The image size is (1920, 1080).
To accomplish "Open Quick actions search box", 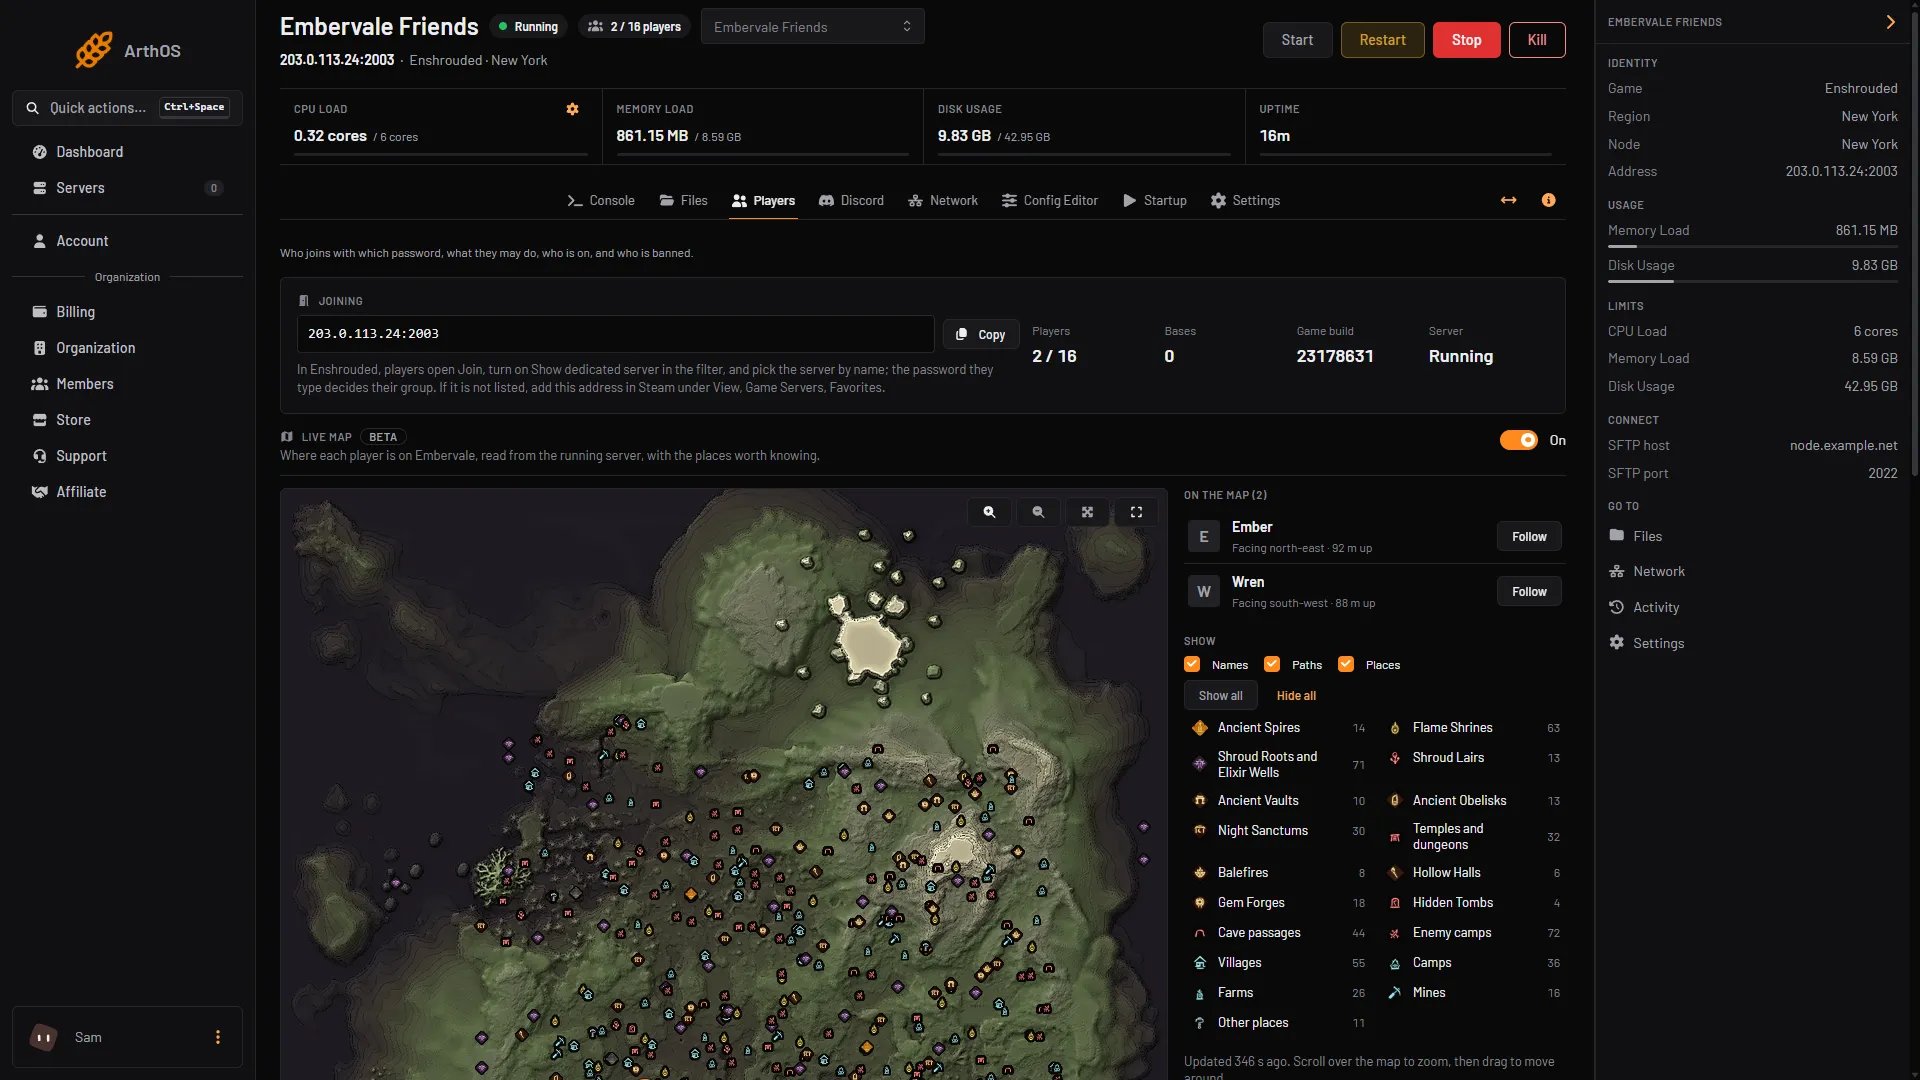I will coord(127,108).
